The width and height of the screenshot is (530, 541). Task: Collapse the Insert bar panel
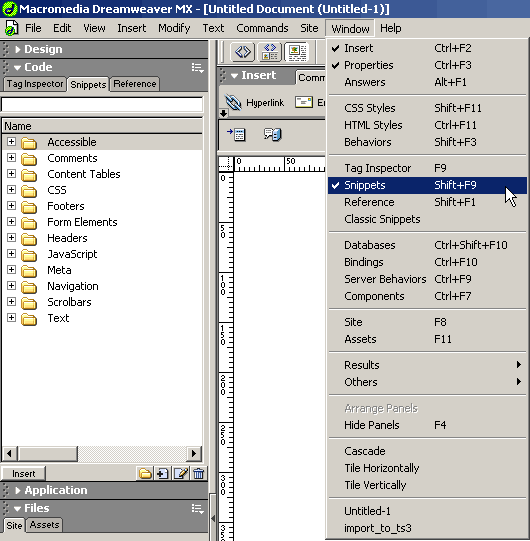pos(234,76)
